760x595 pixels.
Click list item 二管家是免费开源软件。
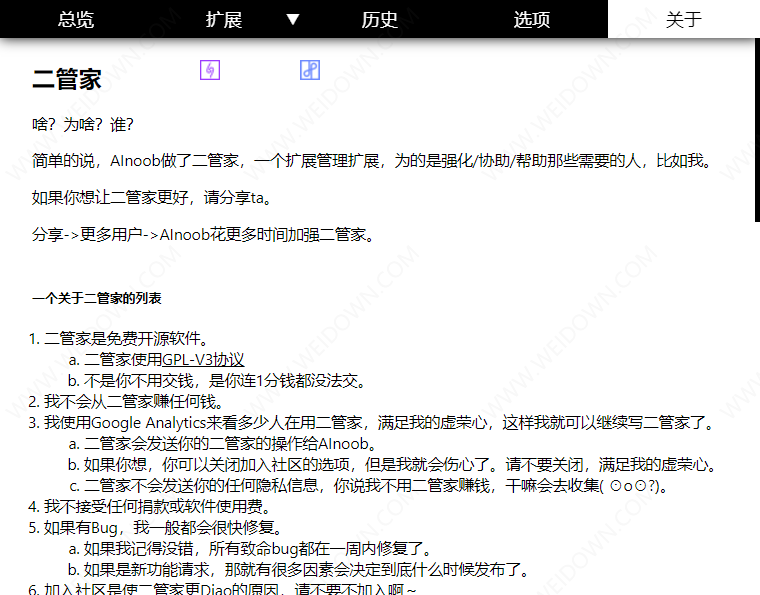click(x=126, y=338)
